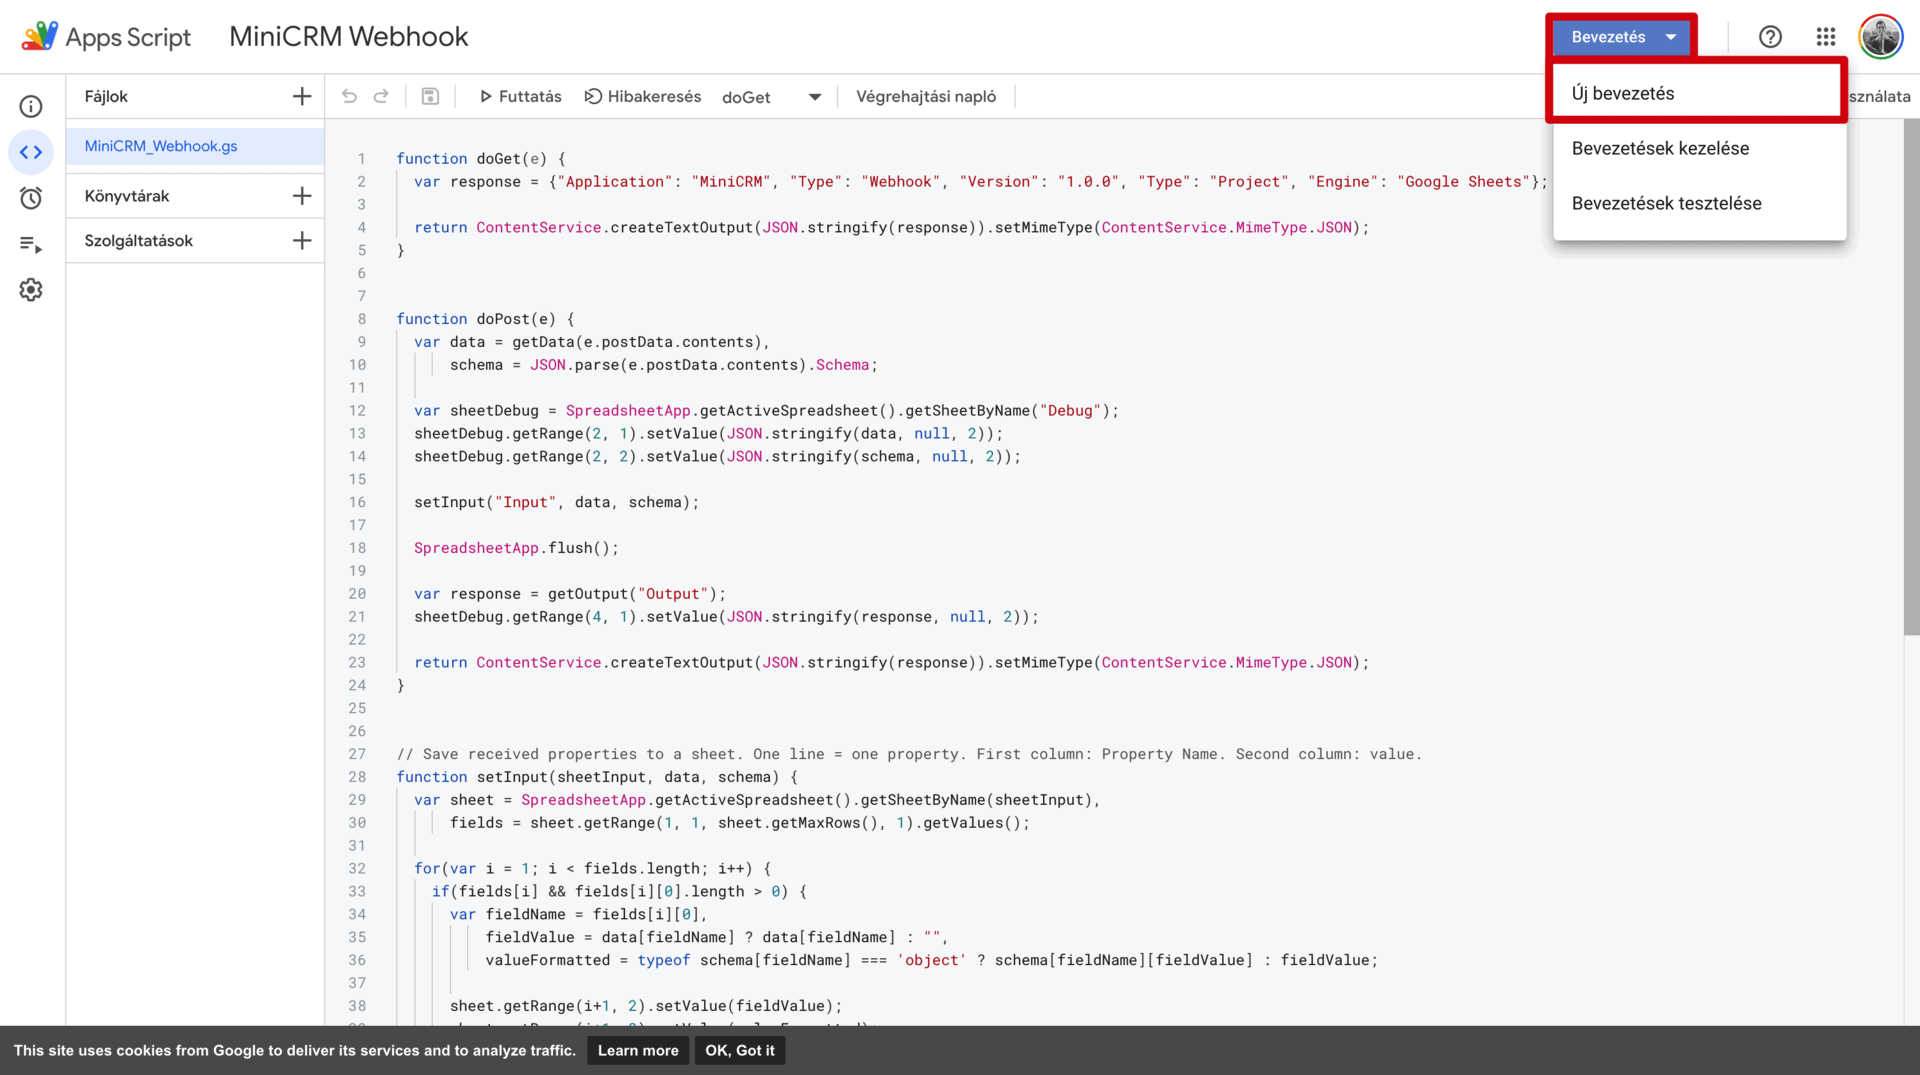Viewport: 1920px width, 1075px height.
Task: Click the comment on line 27
Action: click(x=909, y=754)
